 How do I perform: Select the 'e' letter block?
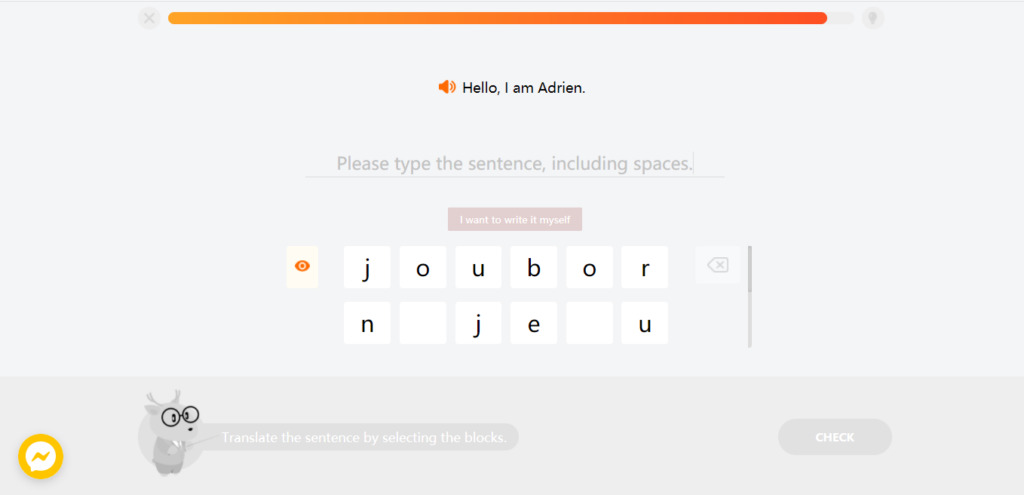coord(534,323)
